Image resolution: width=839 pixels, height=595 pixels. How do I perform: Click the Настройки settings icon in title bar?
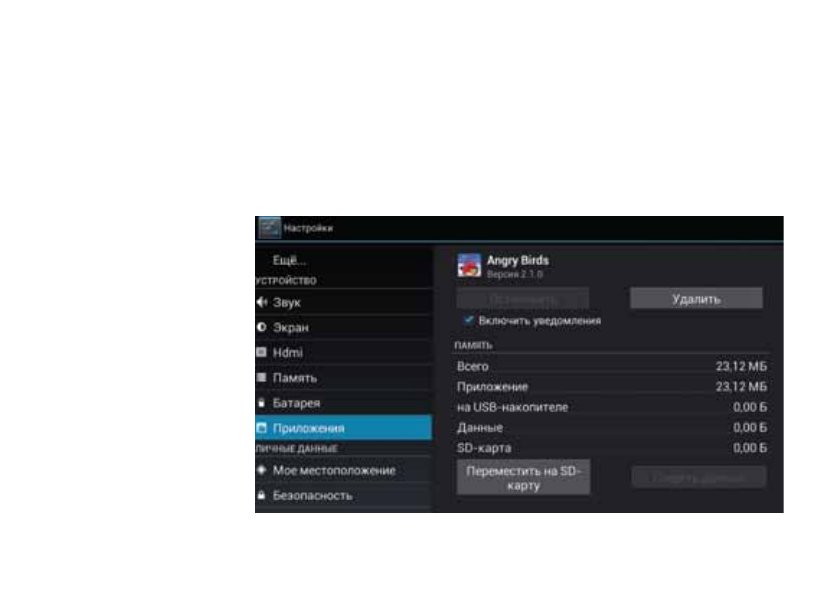click(x=269, y=228)
